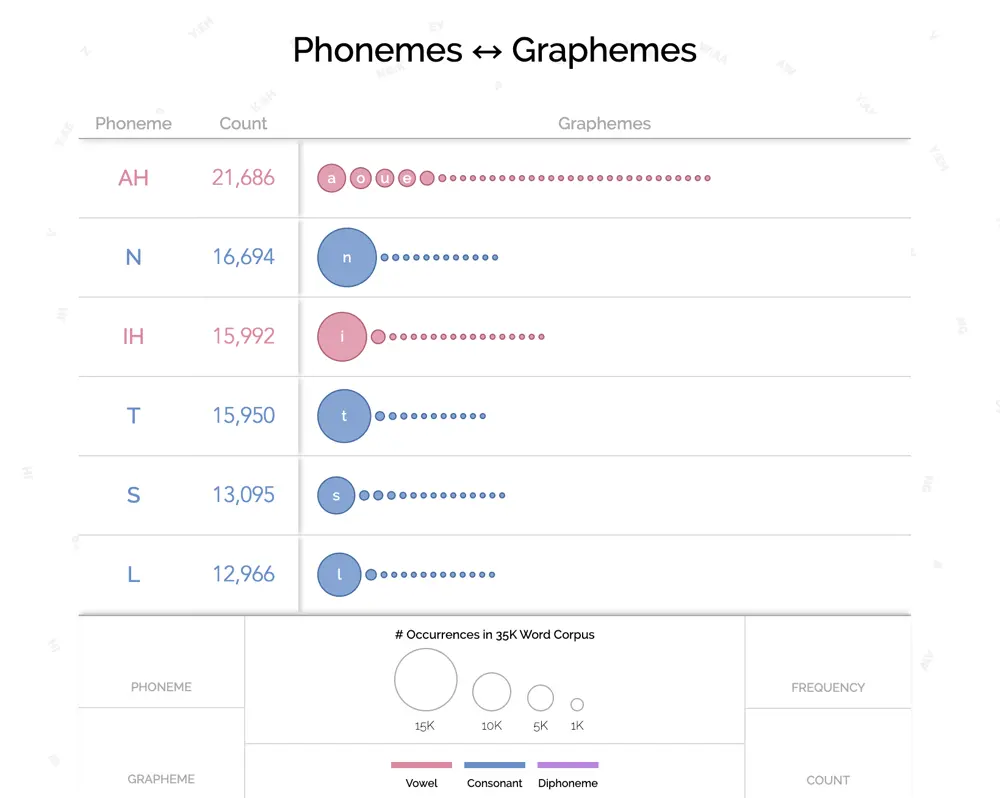1000x798 pixels.
Task: Choose the FREQUENCY sort option
Action: pyautogui.click(x=828, y=688)
